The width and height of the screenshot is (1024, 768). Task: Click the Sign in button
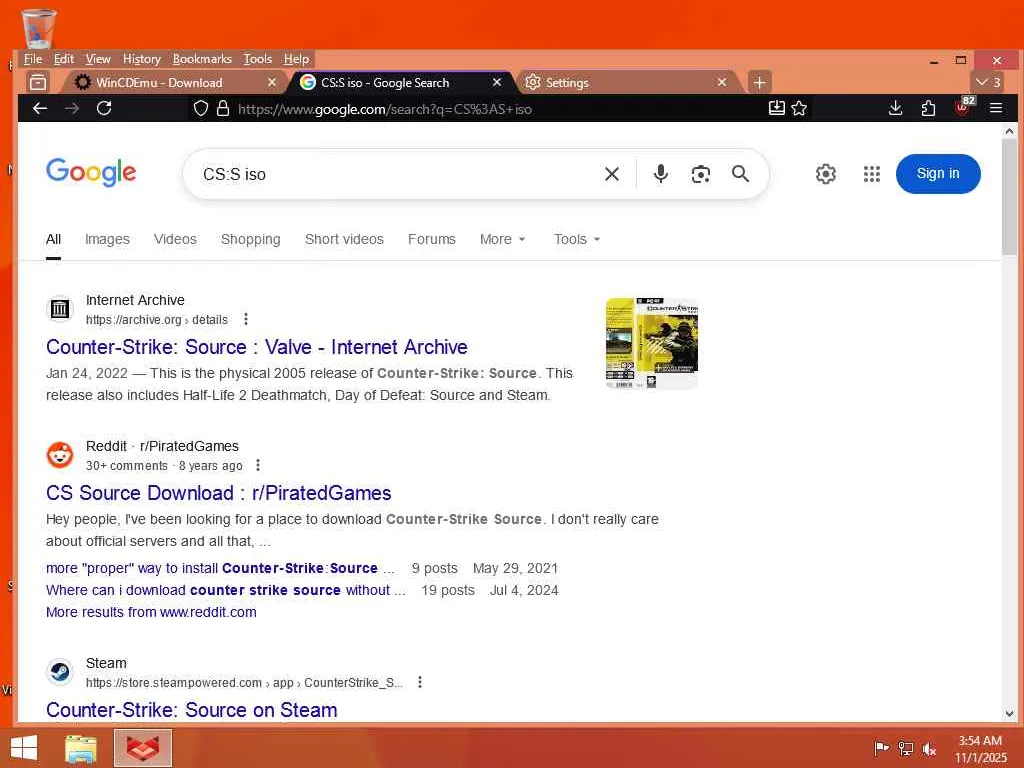938,174
